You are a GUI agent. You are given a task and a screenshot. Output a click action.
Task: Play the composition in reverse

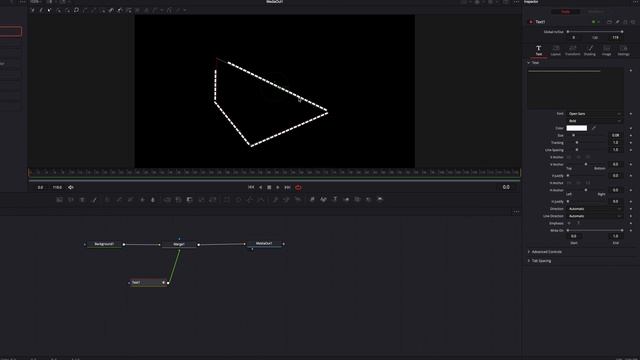(x=260, y=187)
